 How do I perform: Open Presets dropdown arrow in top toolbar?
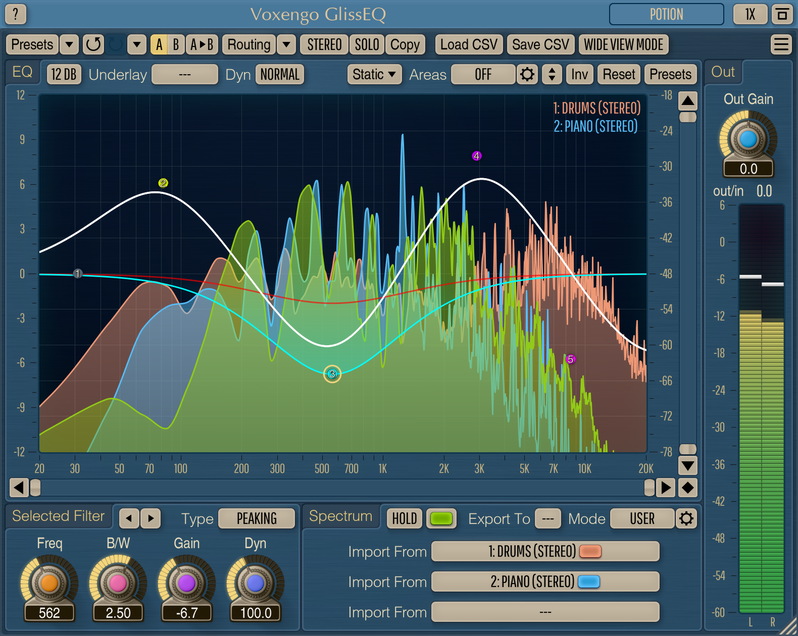pyautogui.click(x=69, y=45)
